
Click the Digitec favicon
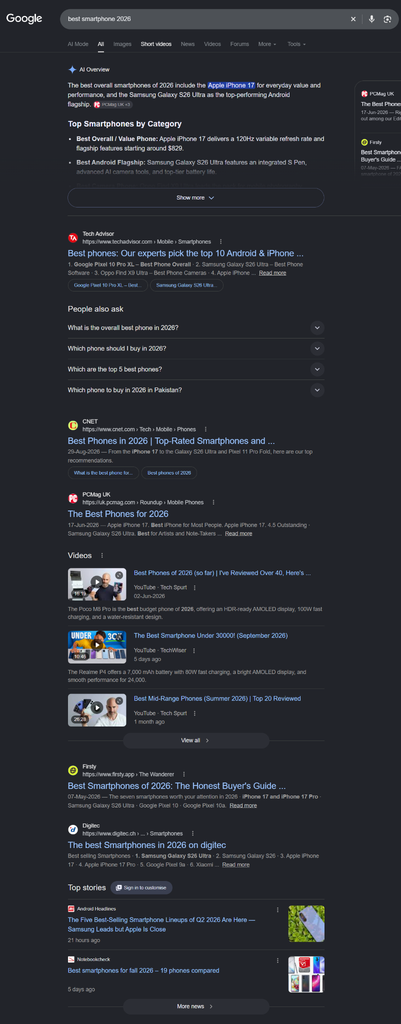pos(73,829)
